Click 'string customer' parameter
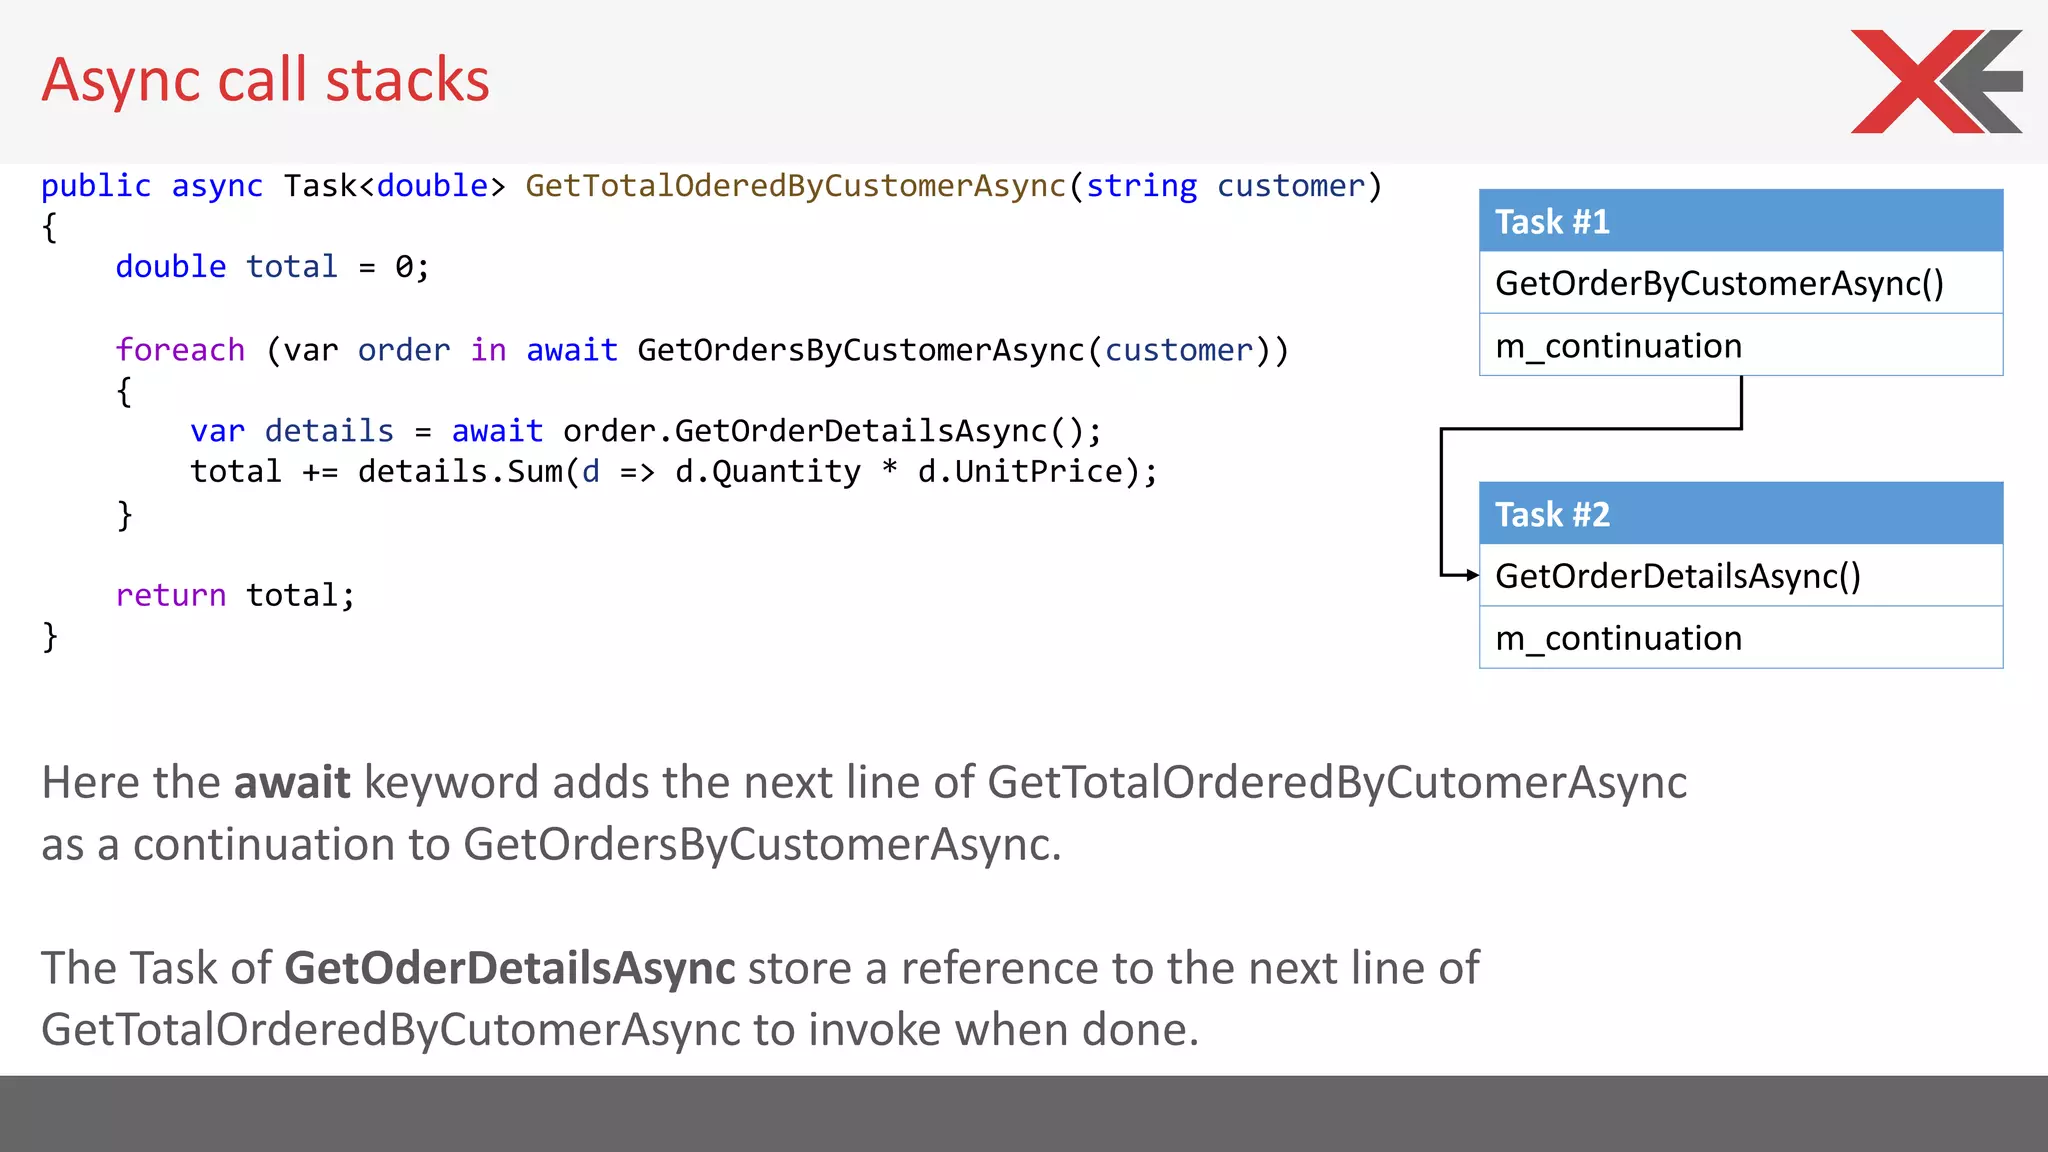This screenshot has width=2048, height=1152. (x=1225, y=186)
